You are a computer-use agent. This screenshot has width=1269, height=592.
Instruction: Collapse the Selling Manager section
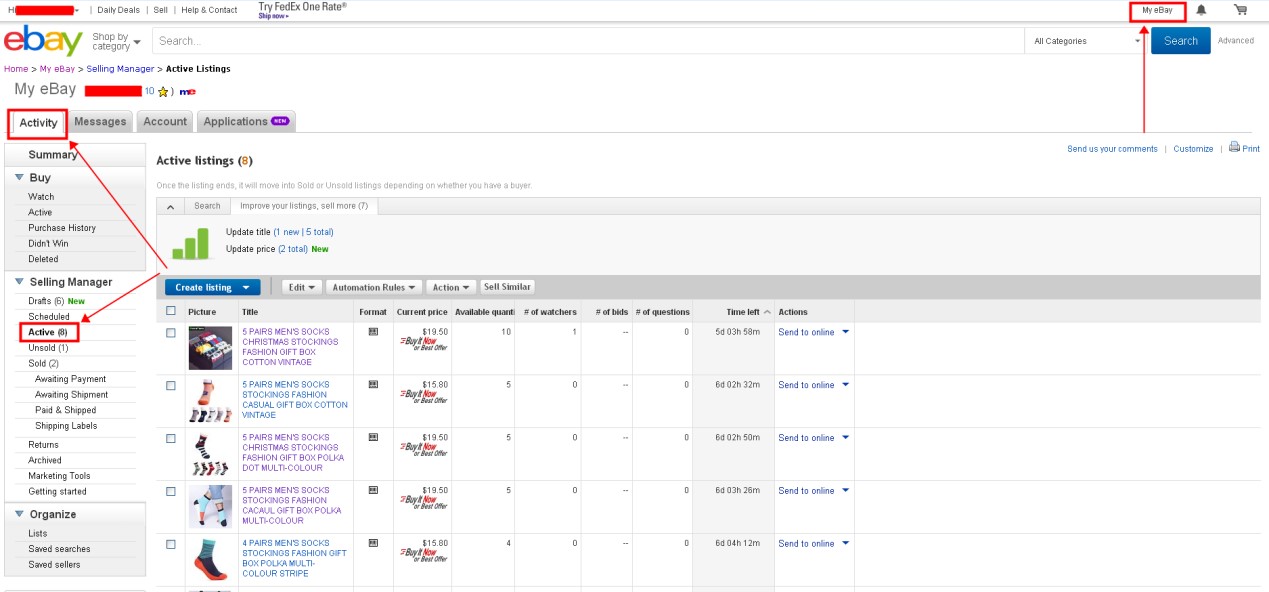point(20,282)
